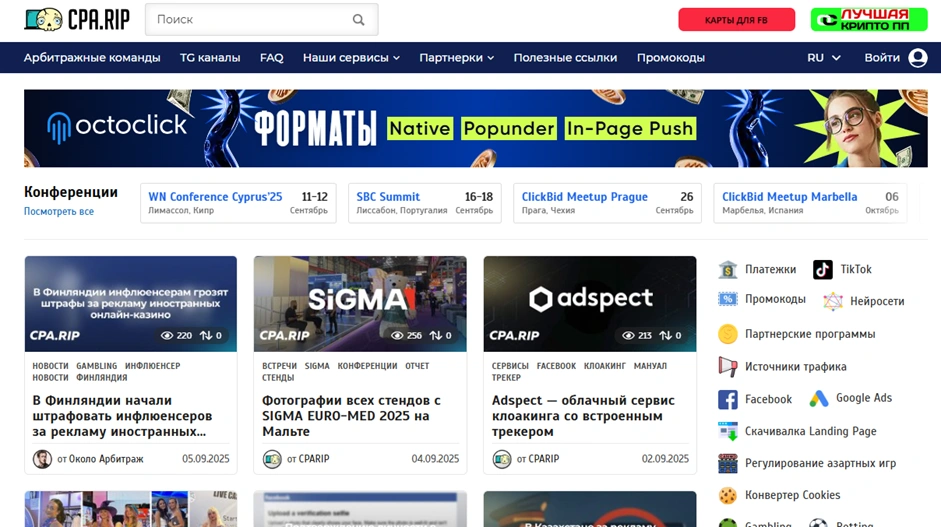Screen dimensions: 941x527
Task: Go to the Промокоды navigation item
Action: (670, 58)
